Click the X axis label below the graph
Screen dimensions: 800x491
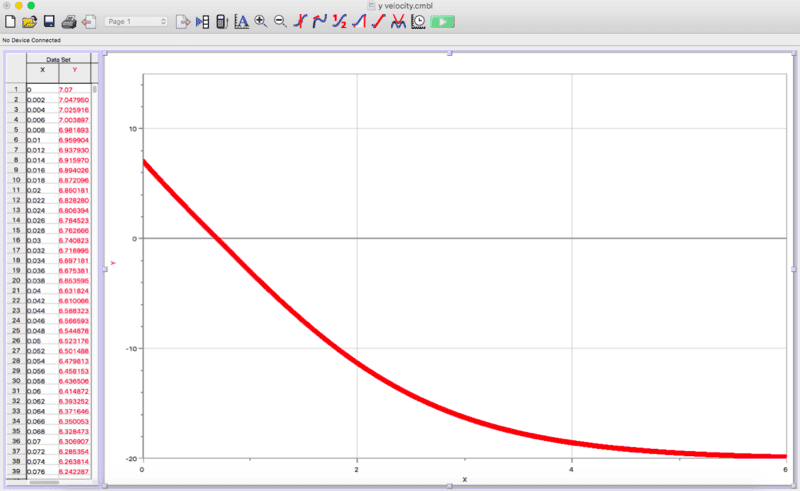click(x=464, y=479)
